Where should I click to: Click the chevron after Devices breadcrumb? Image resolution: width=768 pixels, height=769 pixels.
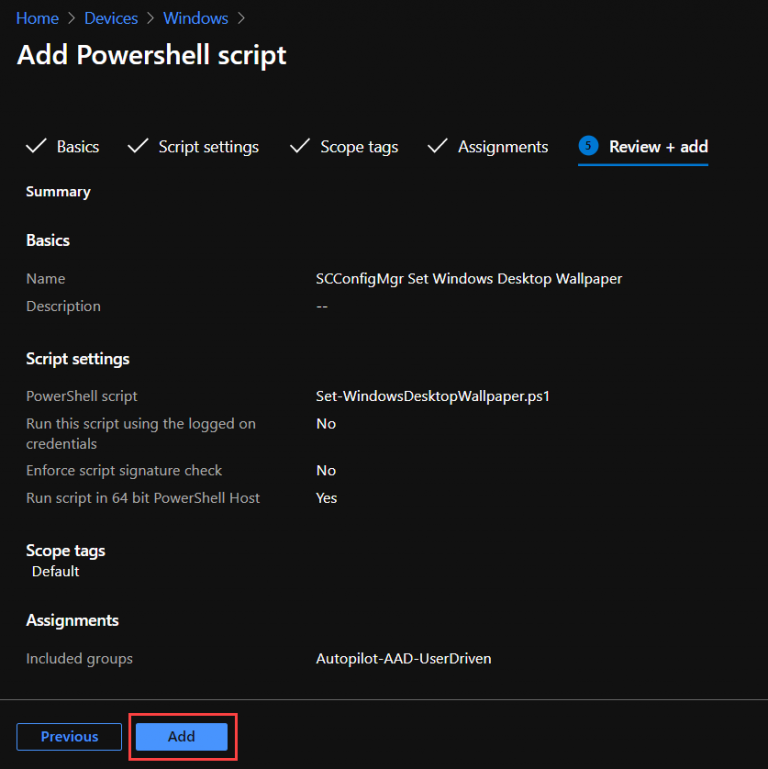coord(150,18)
